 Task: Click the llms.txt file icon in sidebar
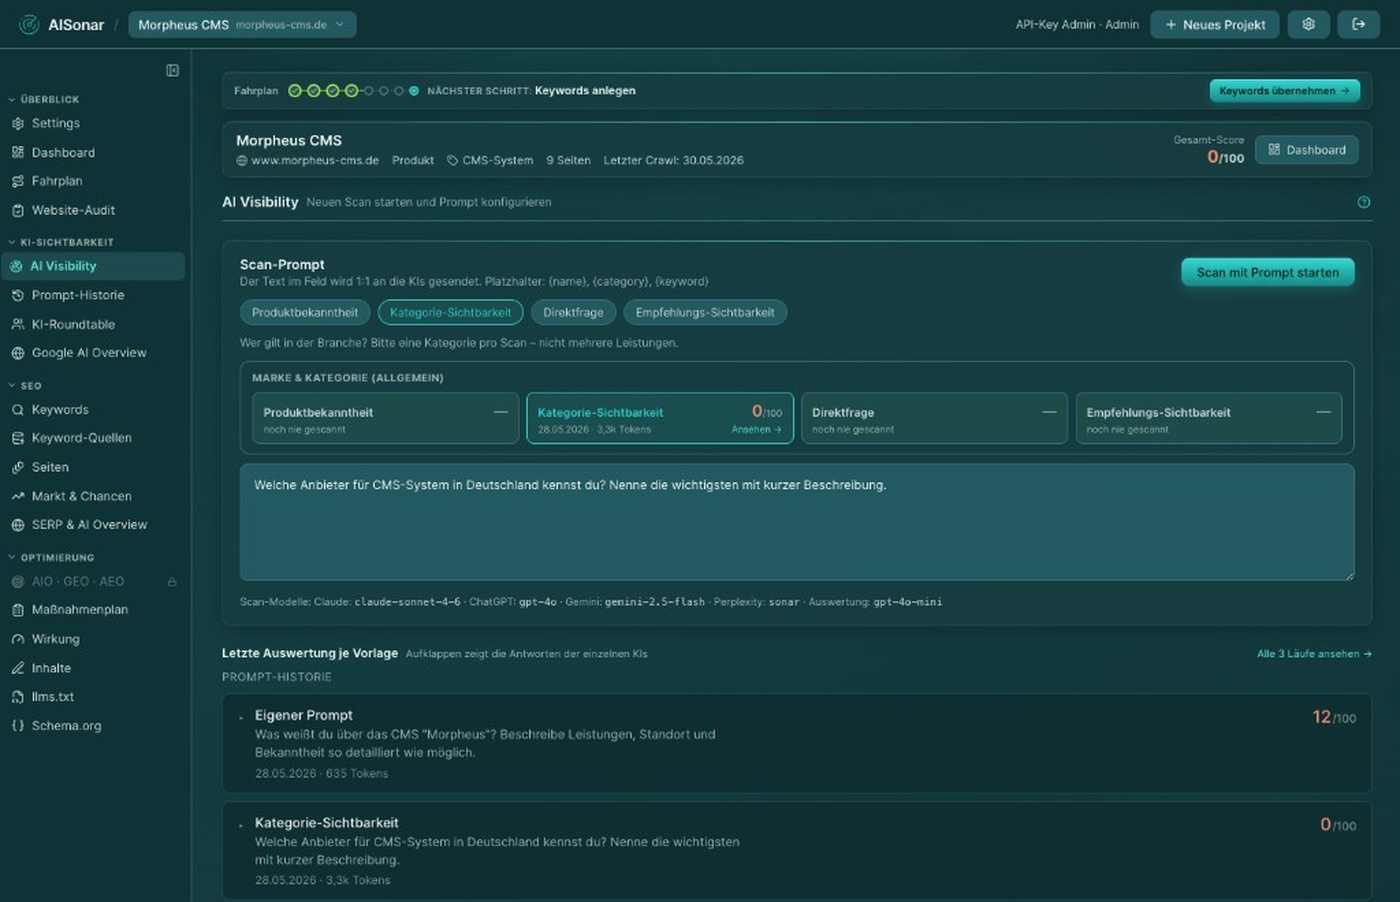pos(18,697)
